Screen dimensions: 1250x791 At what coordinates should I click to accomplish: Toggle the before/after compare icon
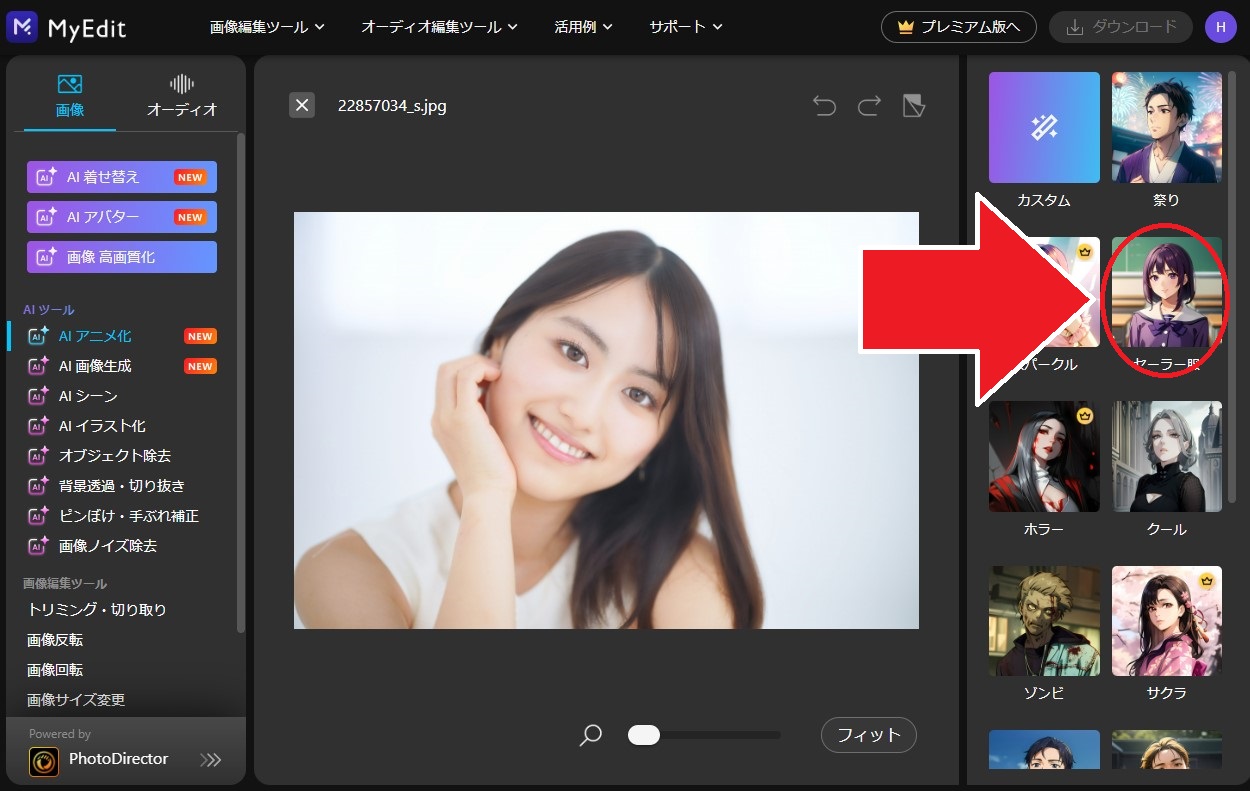click(913, 106)
